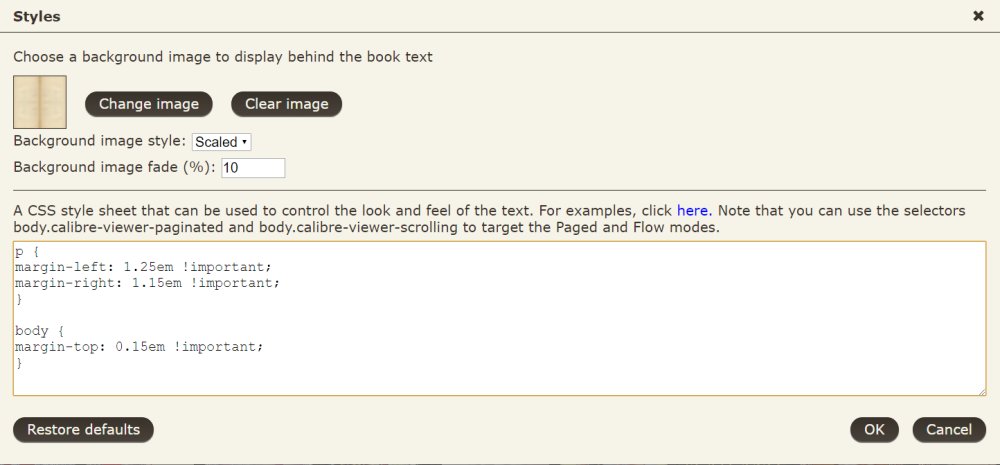This screenshot has height=465, width=1000.
Task: Place cursor on the margin-top CSS line
Action: 139,346
